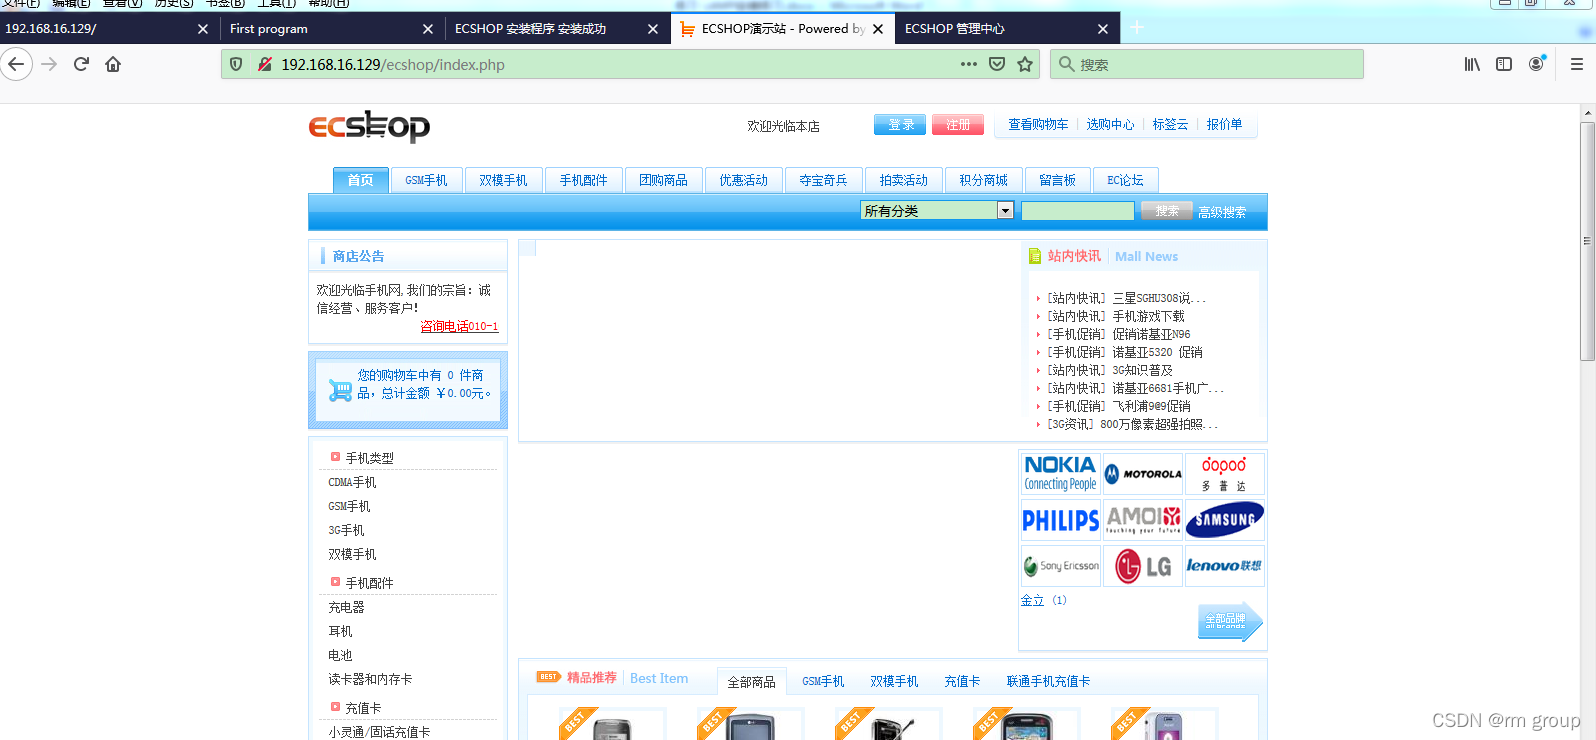This screenshot has width=1596, height=740.
Task: Select the 首页 navigation tab
Action: coord(360,180)
